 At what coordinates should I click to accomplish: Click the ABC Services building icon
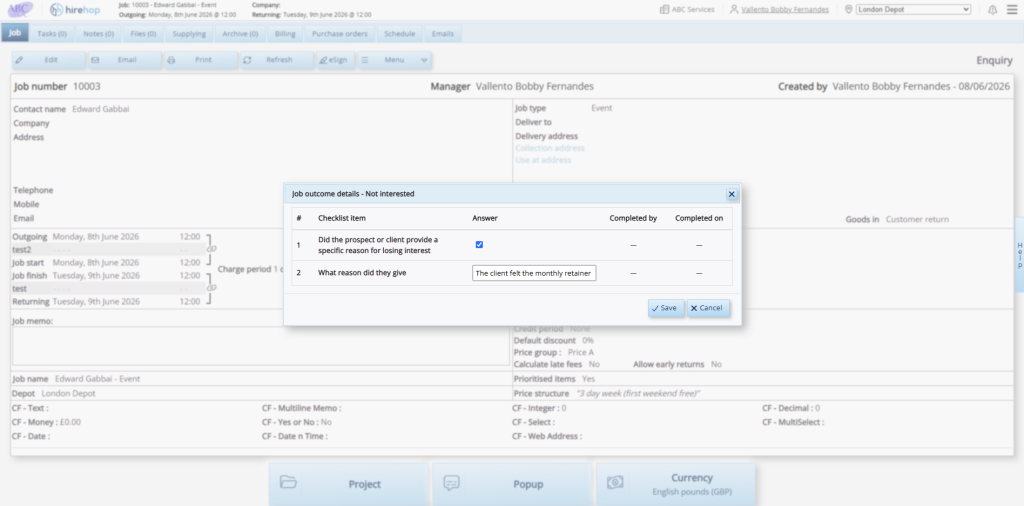[664, 10]
